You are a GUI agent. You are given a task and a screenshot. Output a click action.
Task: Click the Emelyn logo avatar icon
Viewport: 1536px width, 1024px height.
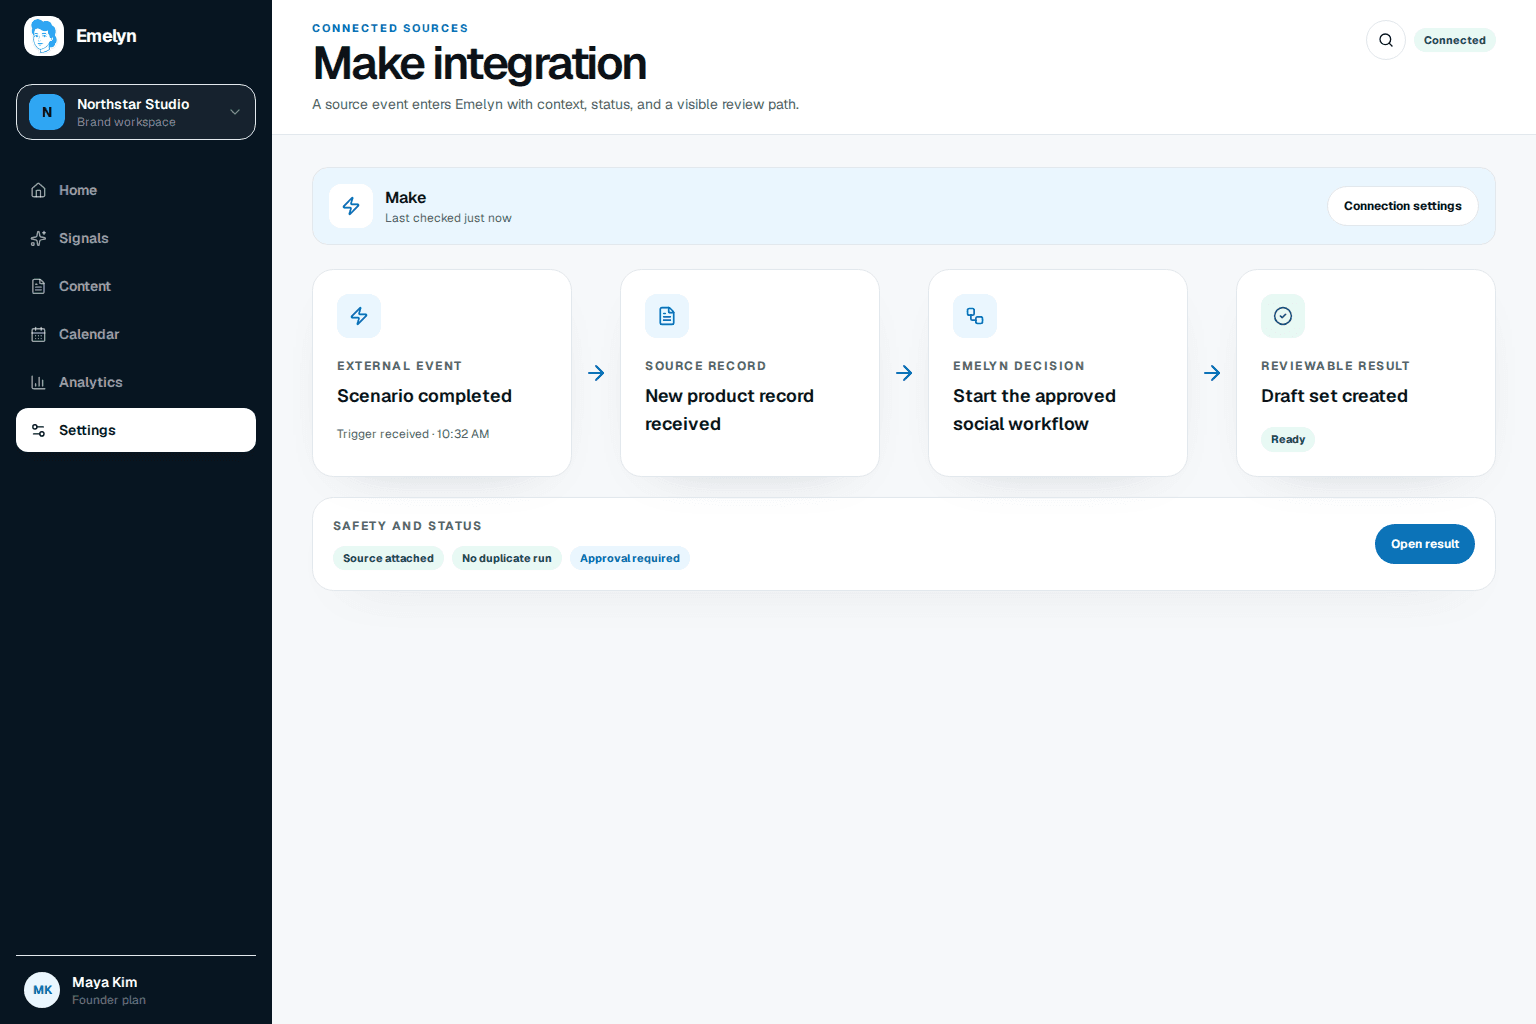44,36
